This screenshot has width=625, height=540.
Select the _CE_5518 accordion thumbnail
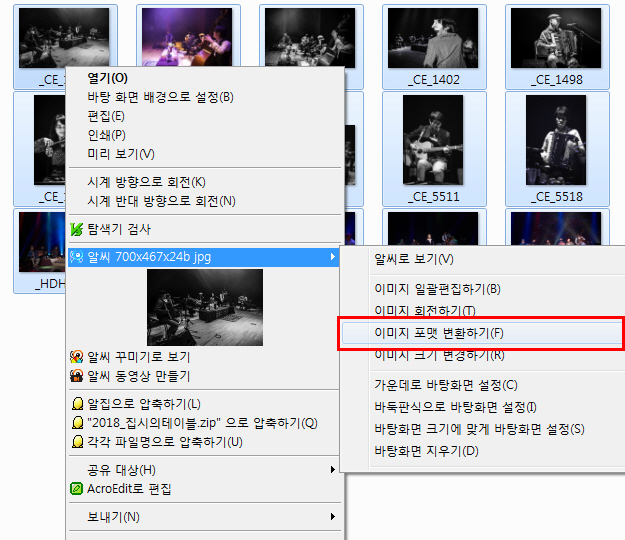coord(556,140)
